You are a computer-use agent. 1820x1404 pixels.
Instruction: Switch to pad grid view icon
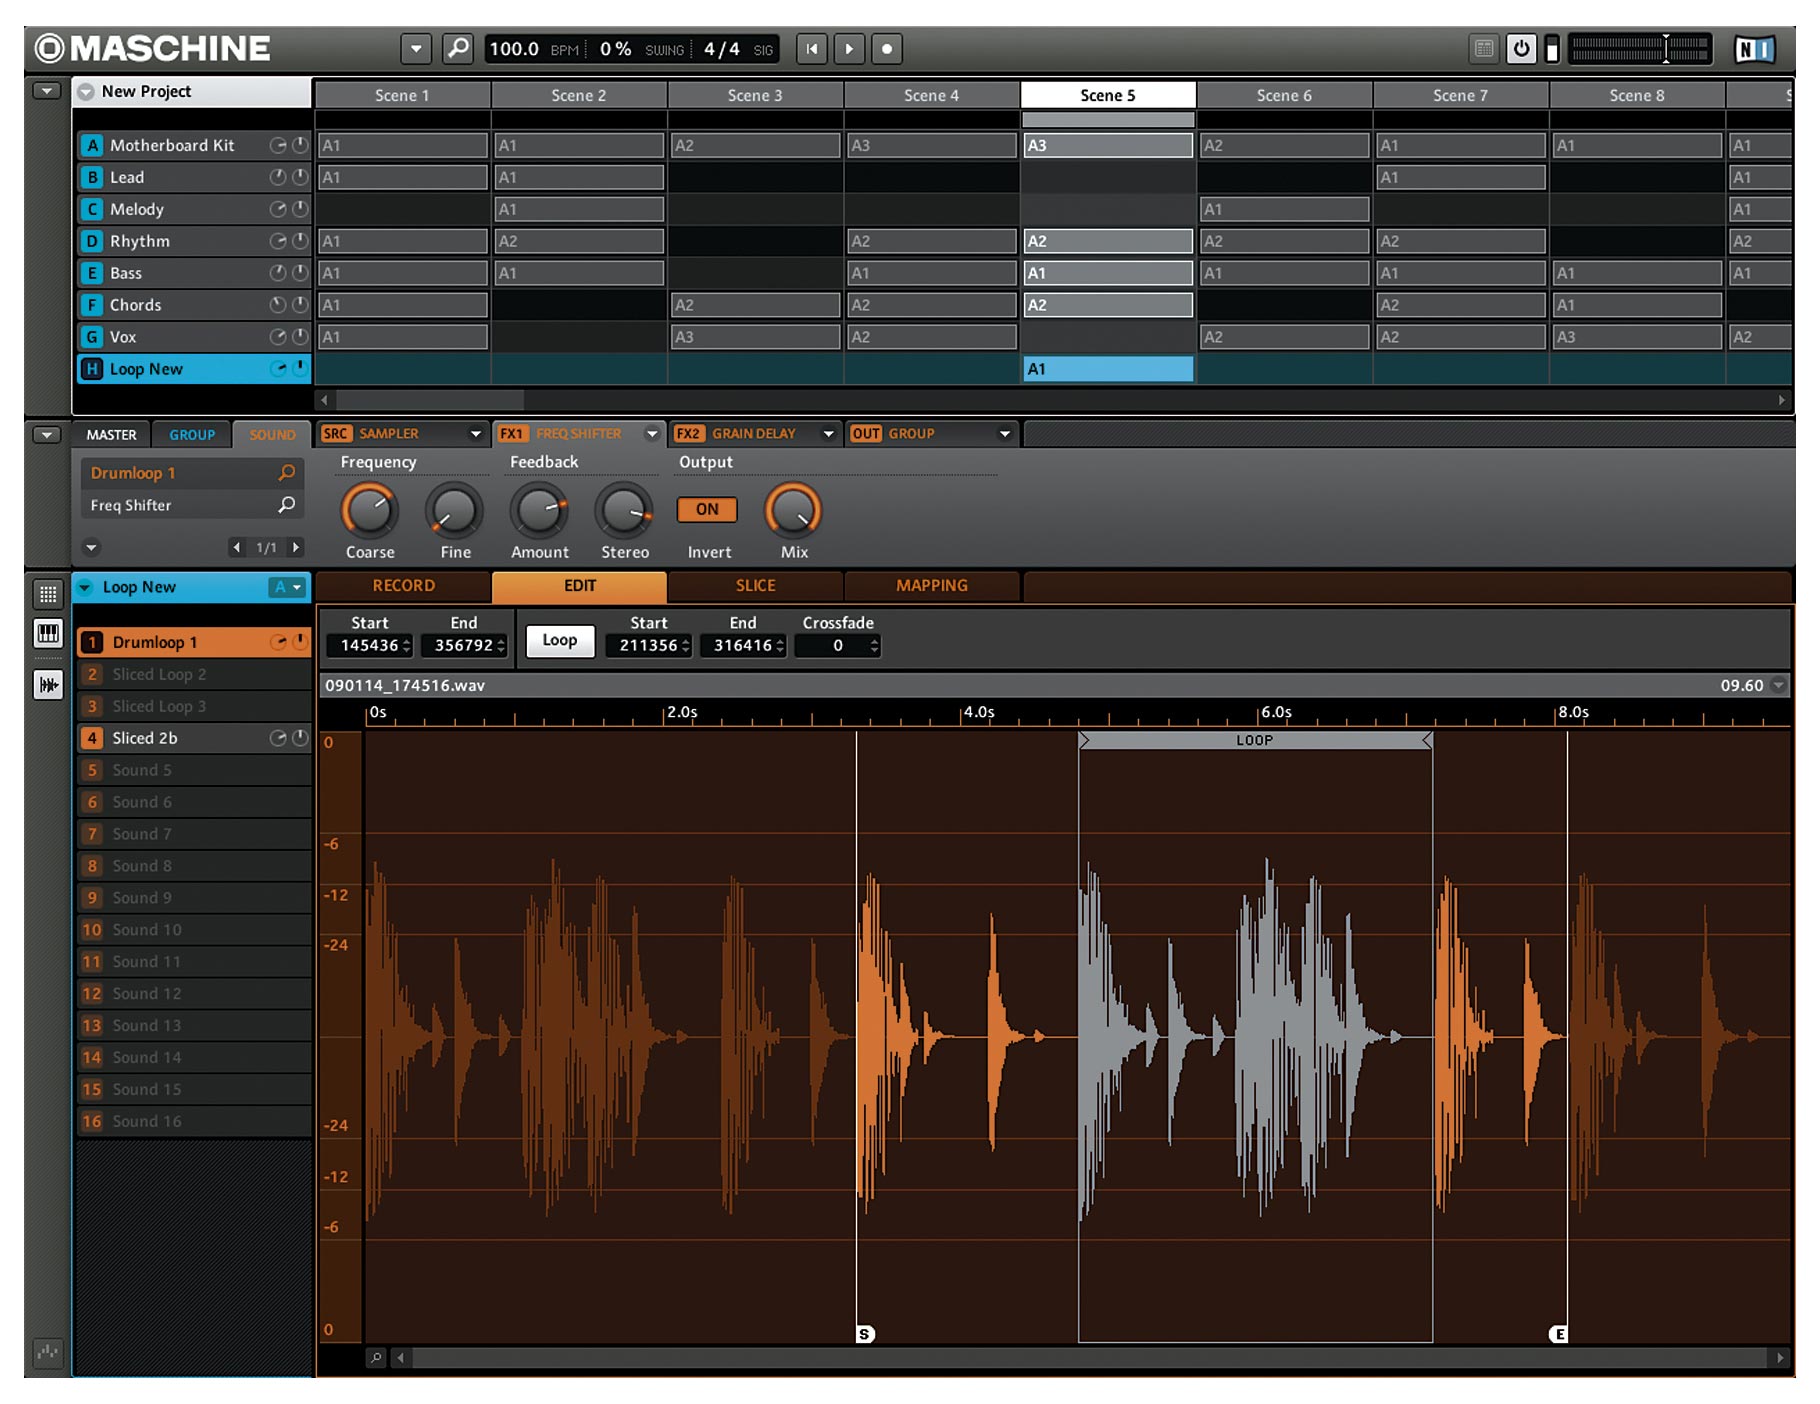48,594
